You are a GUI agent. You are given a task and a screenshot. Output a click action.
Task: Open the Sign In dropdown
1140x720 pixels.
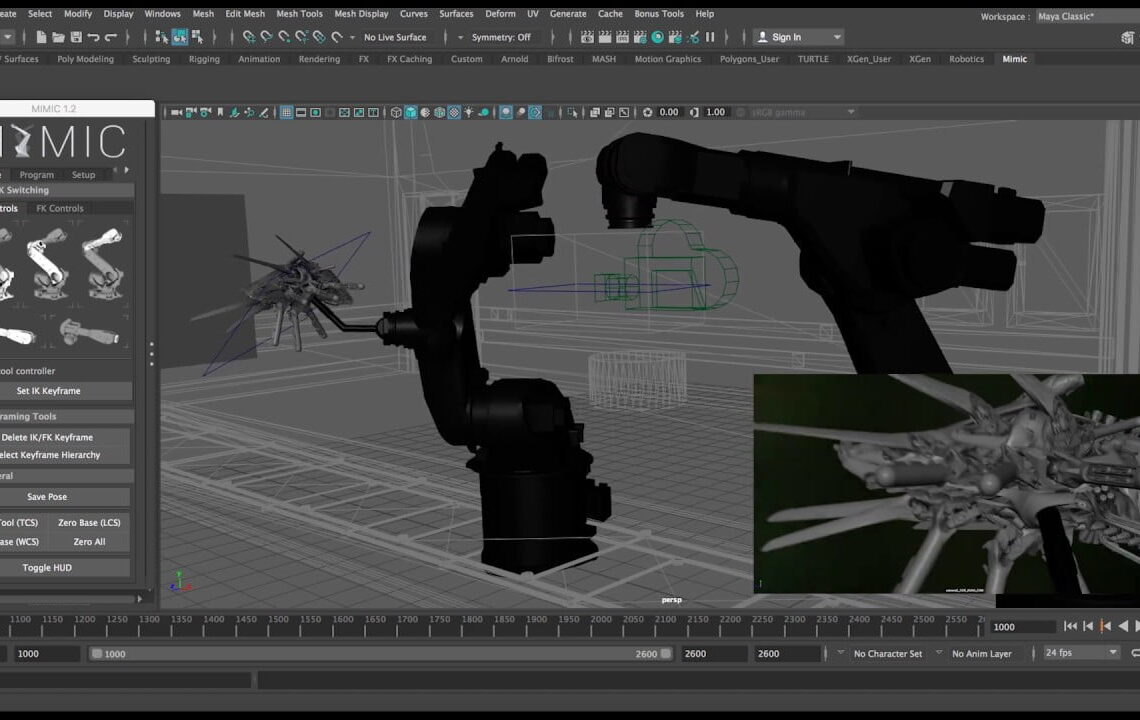click(797, 37)
